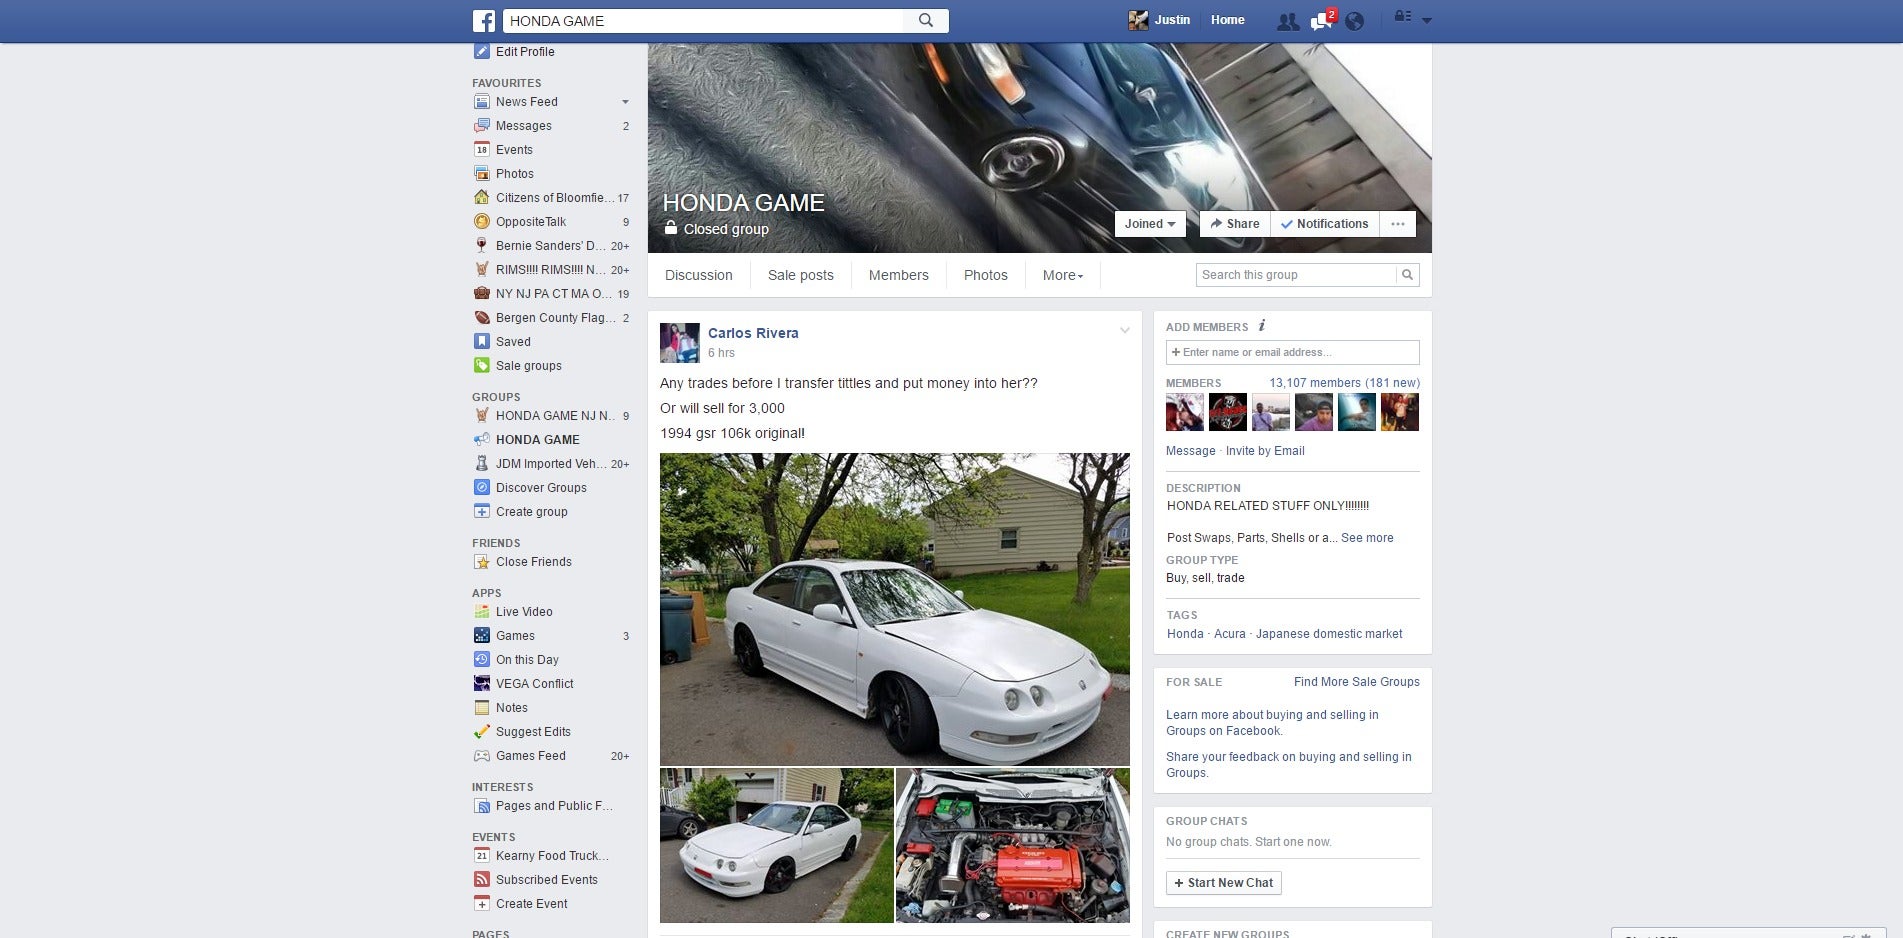Open Home from top bar
The image size is (1903, 938).
pos(1227,20)
